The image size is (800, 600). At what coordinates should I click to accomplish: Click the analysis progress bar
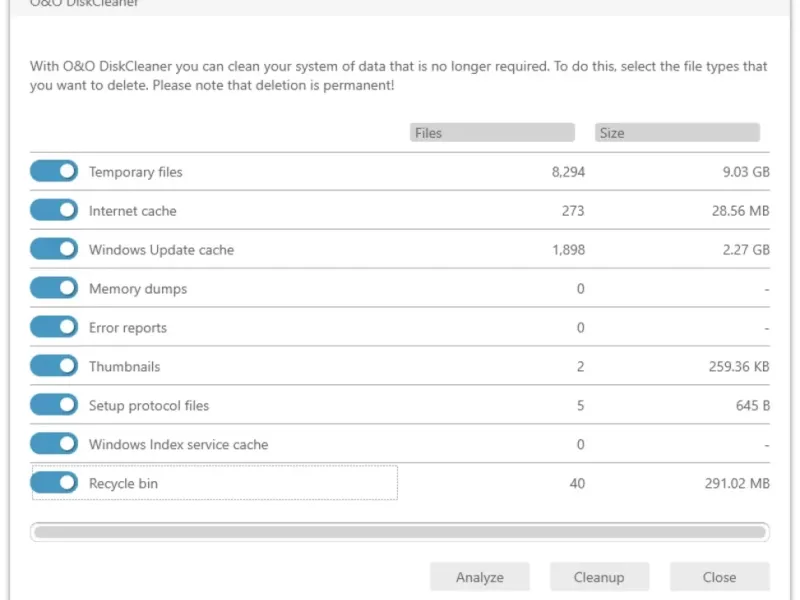tap(400, 532)
